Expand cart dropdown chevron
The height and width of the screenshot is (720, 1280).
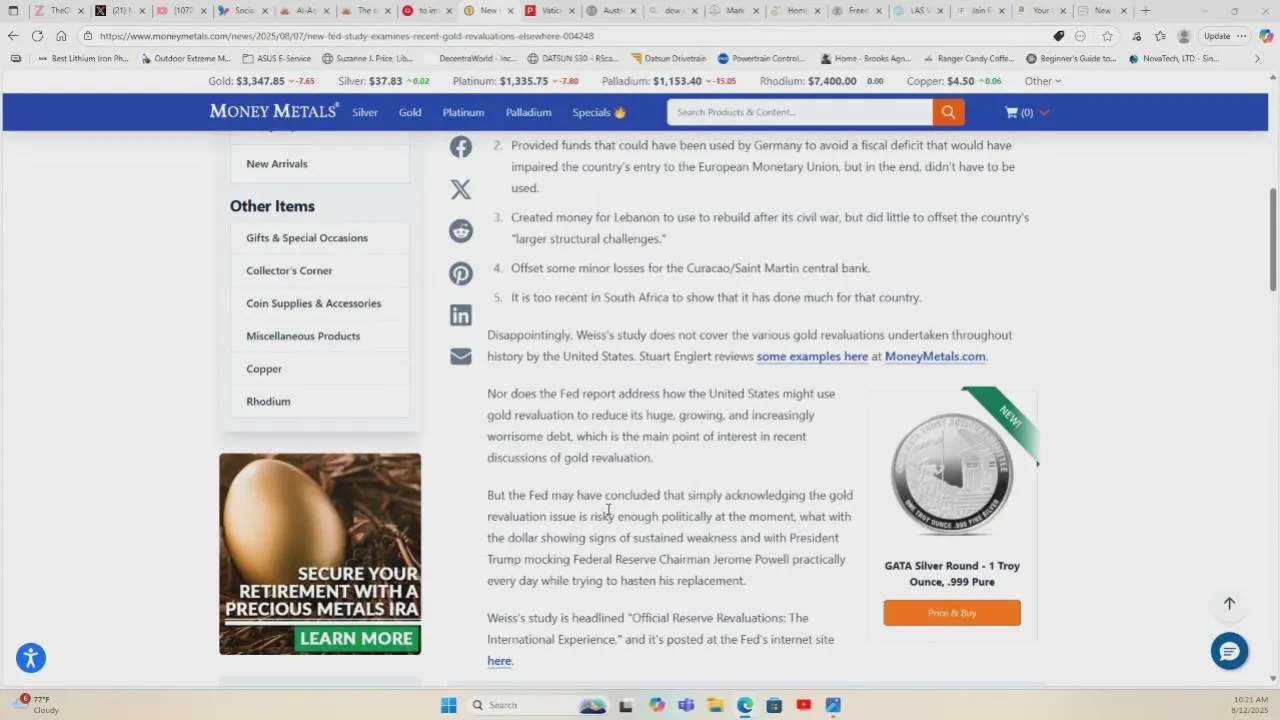tap(1044, 112)
